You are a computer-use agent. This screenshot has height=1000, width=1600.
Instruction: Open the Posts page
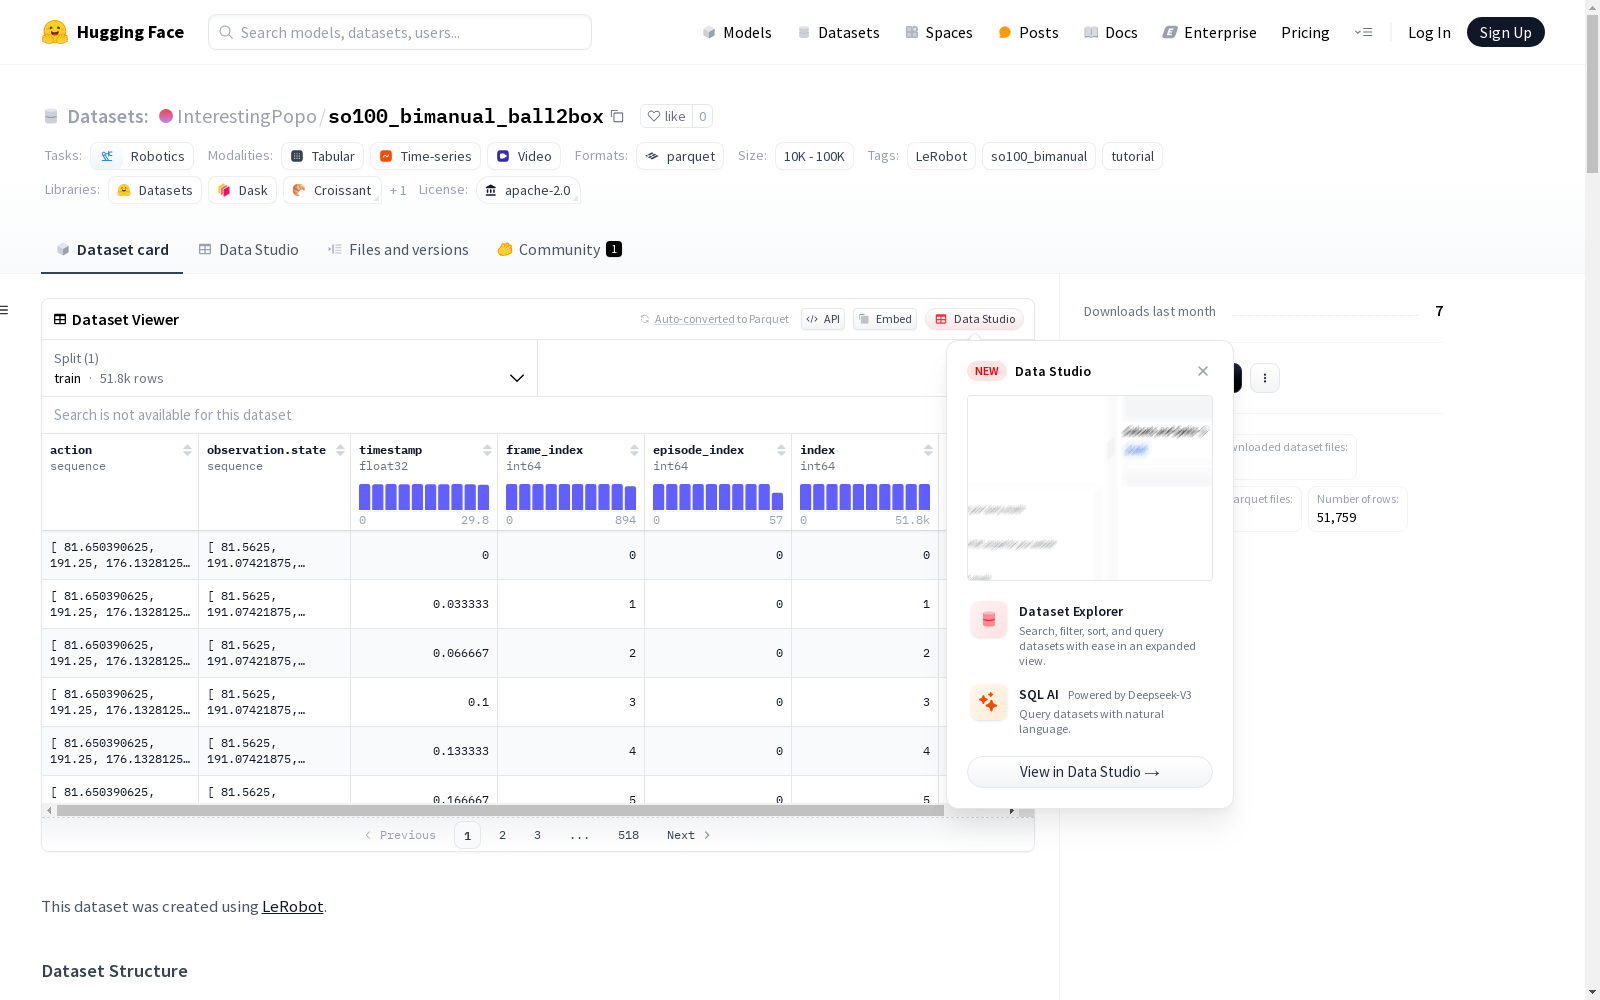click(x=1028, y=32)
